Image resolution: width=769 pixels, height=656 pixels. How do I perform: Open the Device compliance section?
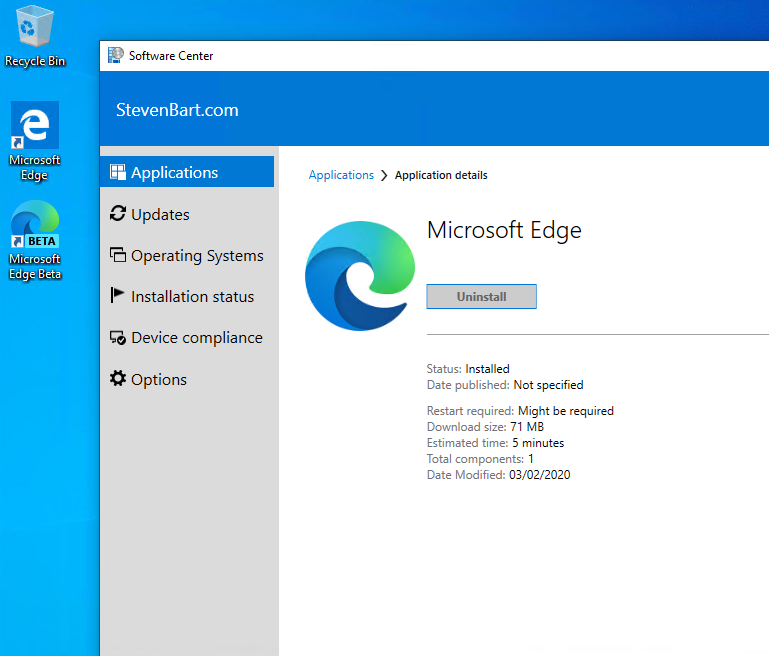coord(187,338)
